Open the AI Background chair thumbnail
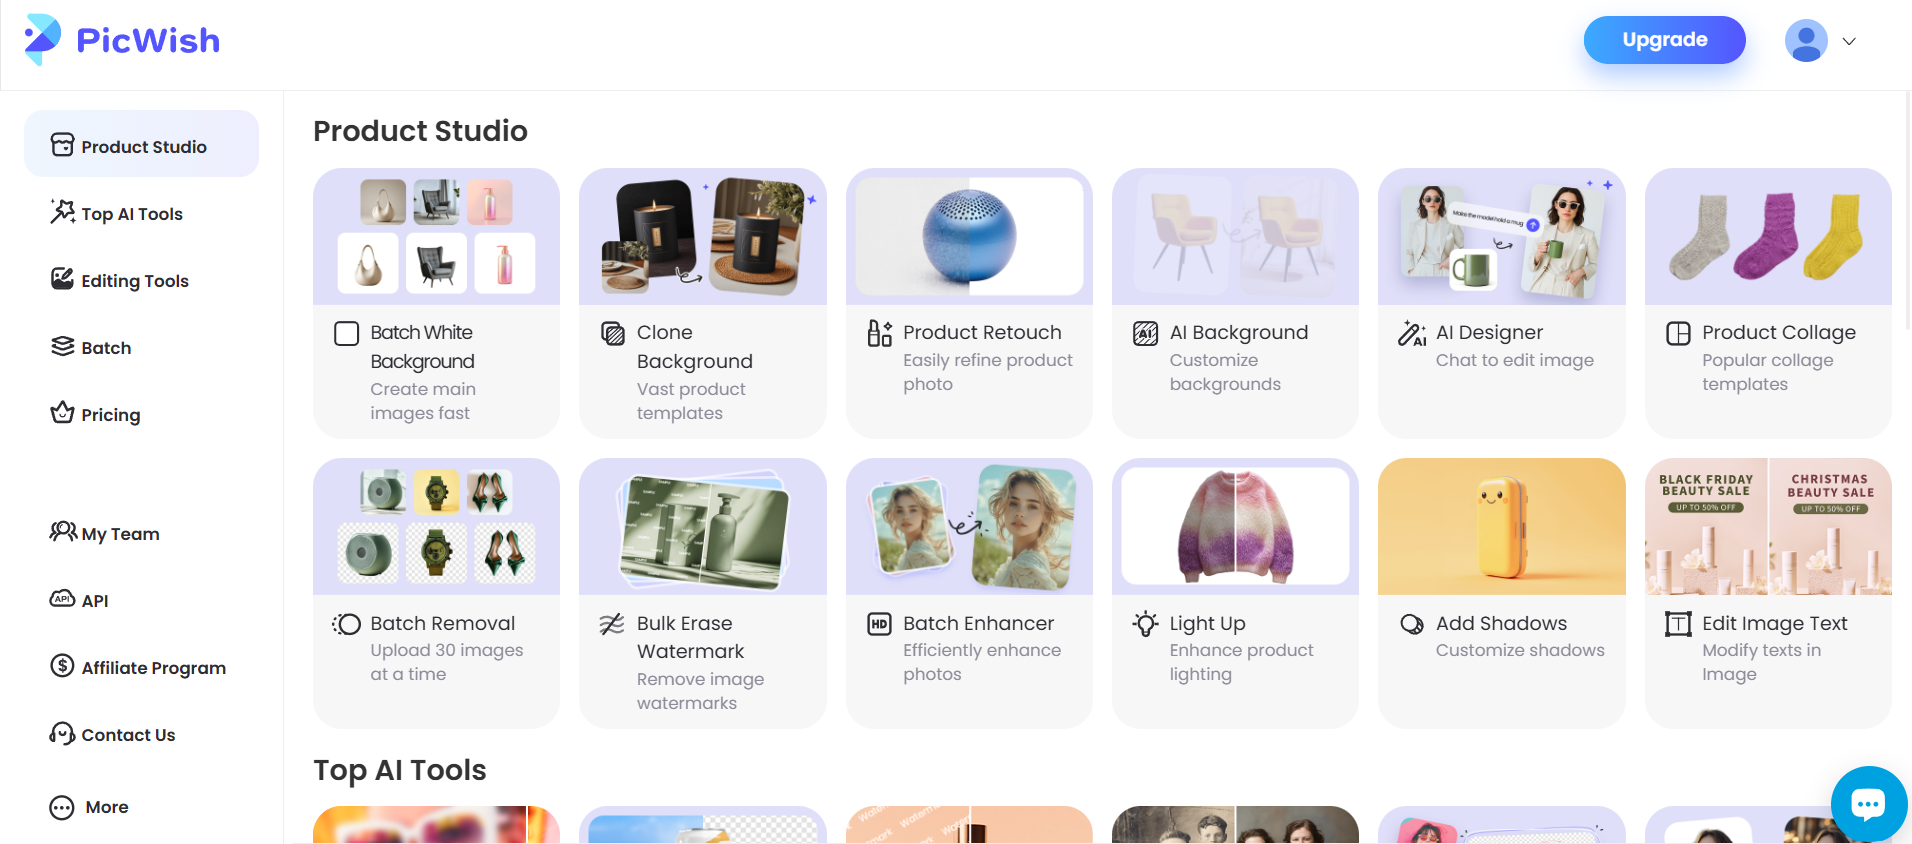The width and height of the screenshot is (1912, 844). pos(1235,237)
